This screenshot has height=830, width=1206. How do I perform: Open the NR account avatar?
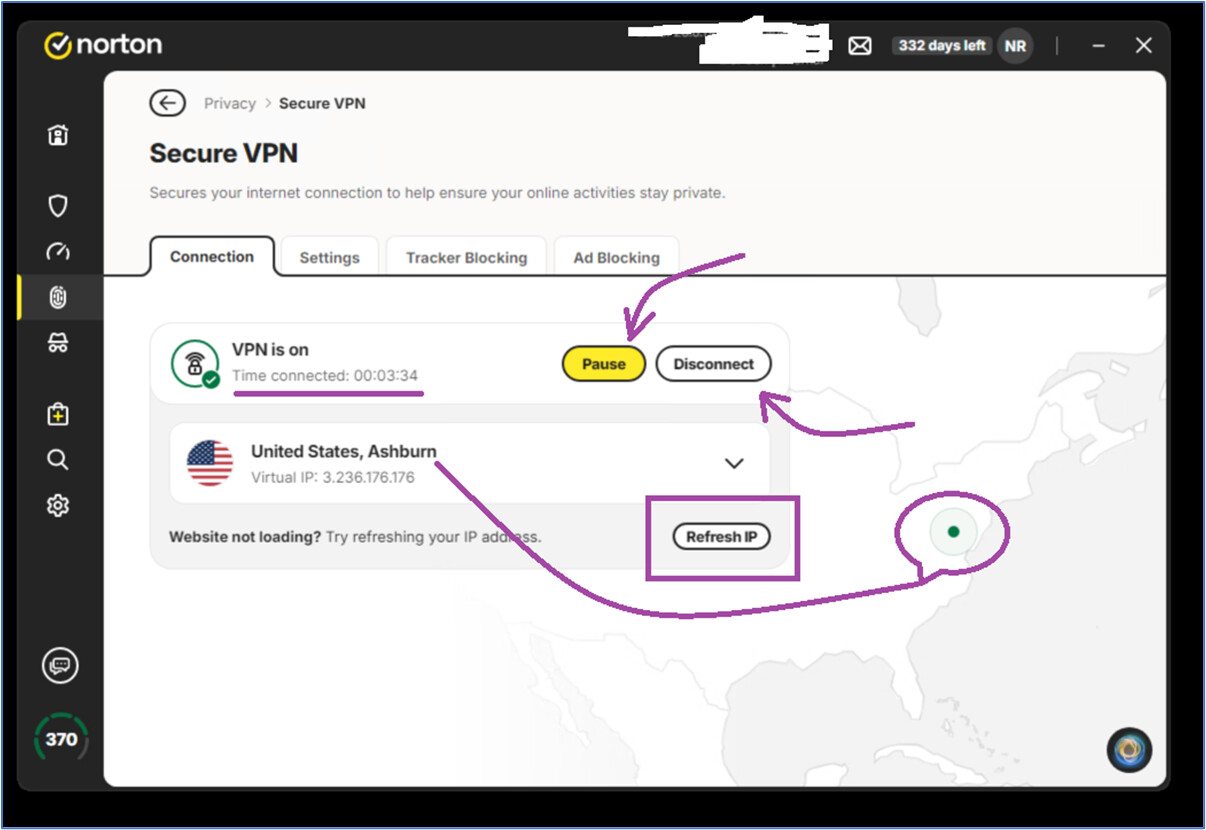click(x=1015, y=46)
